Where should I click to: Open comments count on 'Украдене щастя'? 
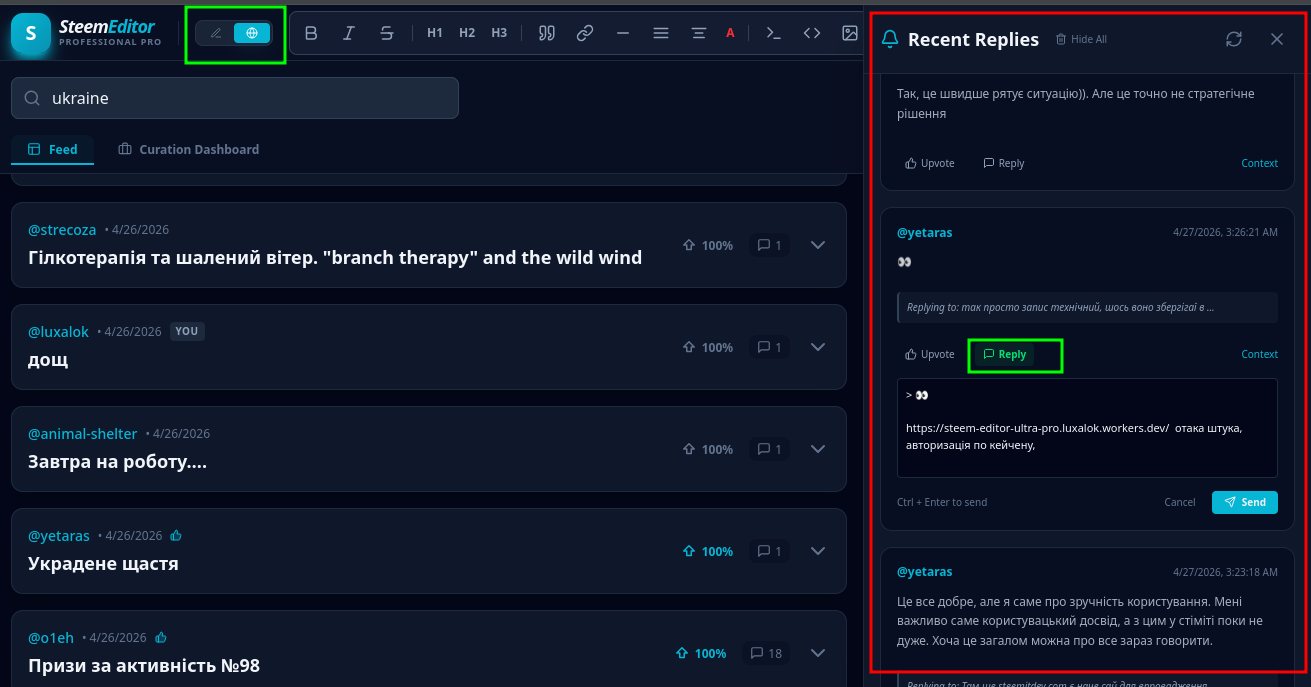pyautogui.click(x=769, y=551)
